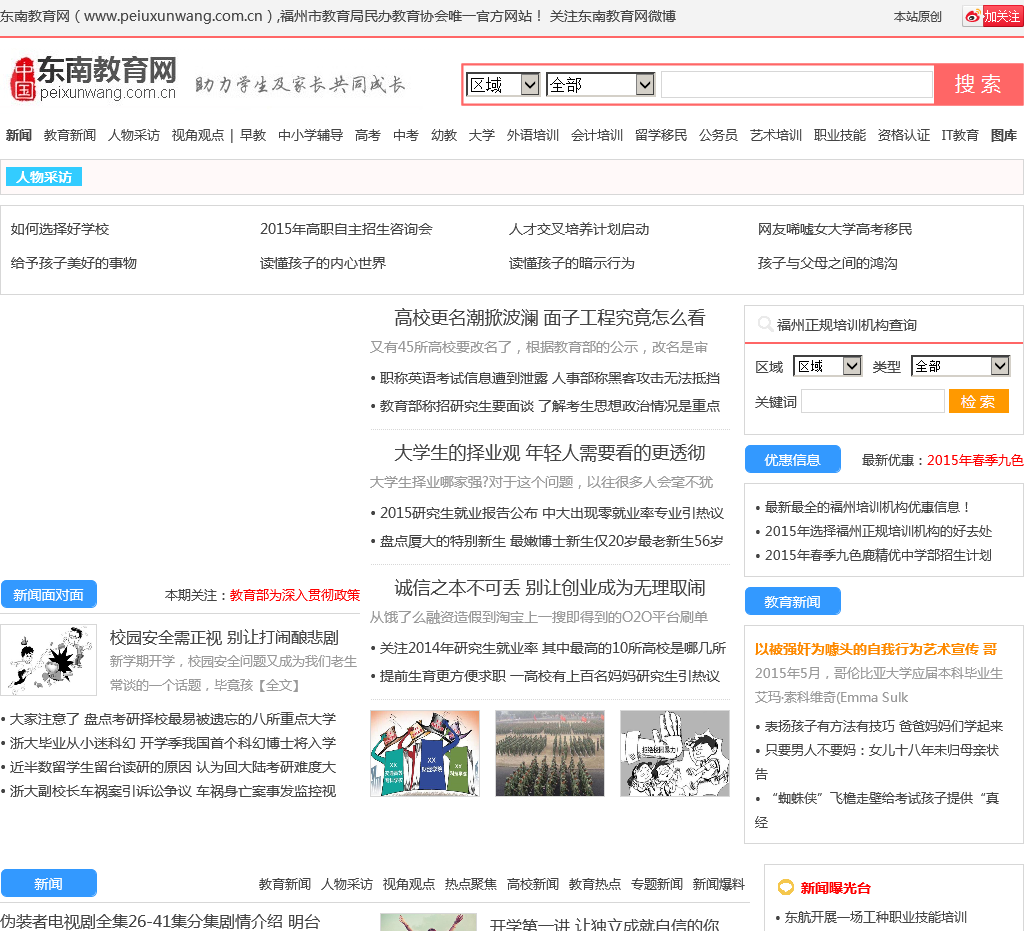The width and height of the screenshot is (1024, 931).
Task: Go to the 早教 section
Action: pos(253,135)
